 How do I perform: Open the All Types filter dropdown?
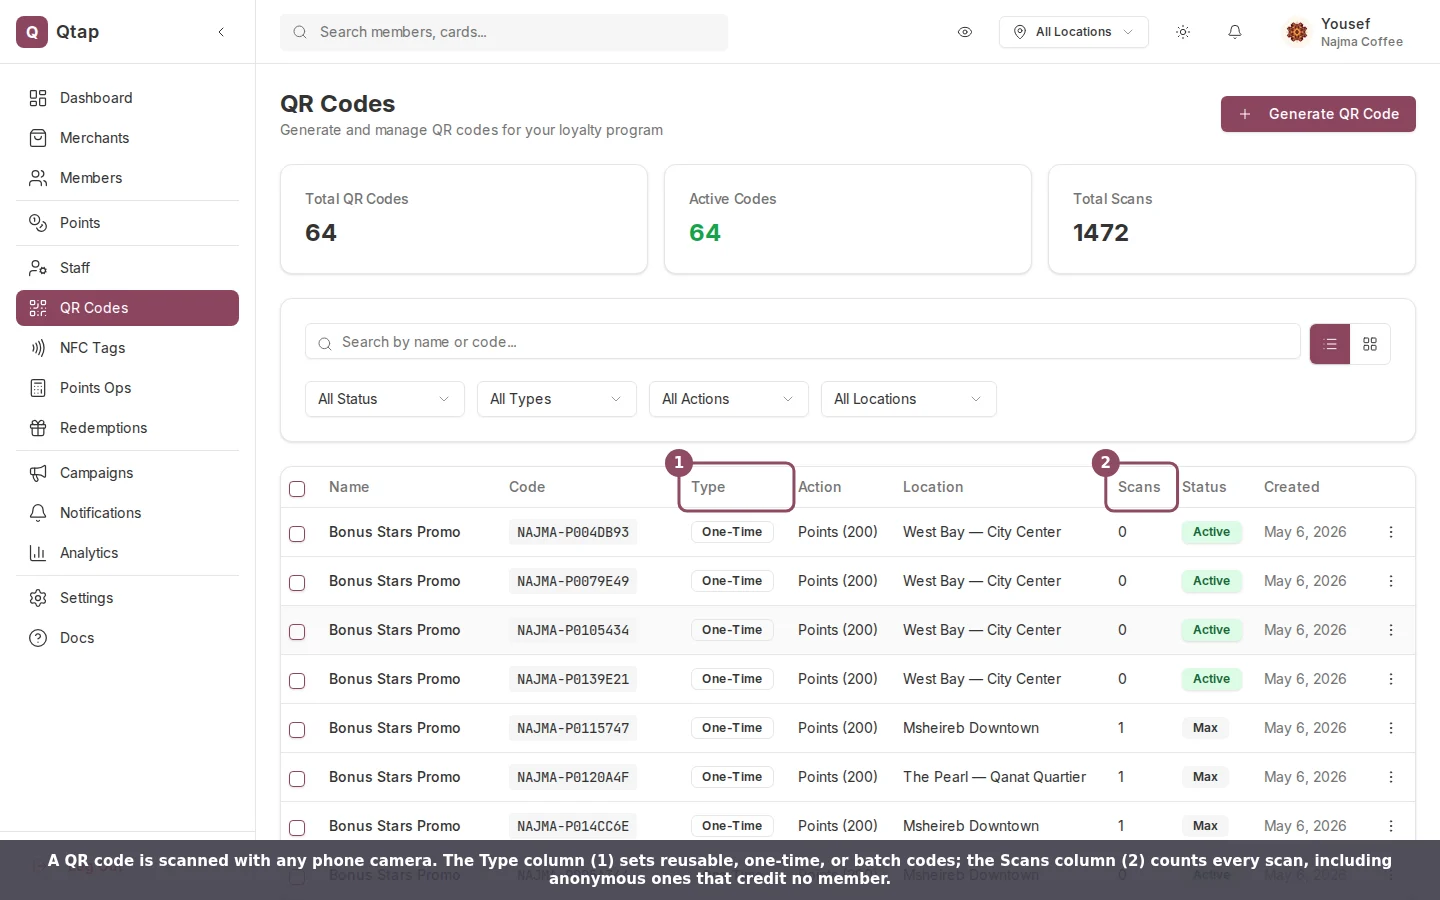(x=557, y=399)
